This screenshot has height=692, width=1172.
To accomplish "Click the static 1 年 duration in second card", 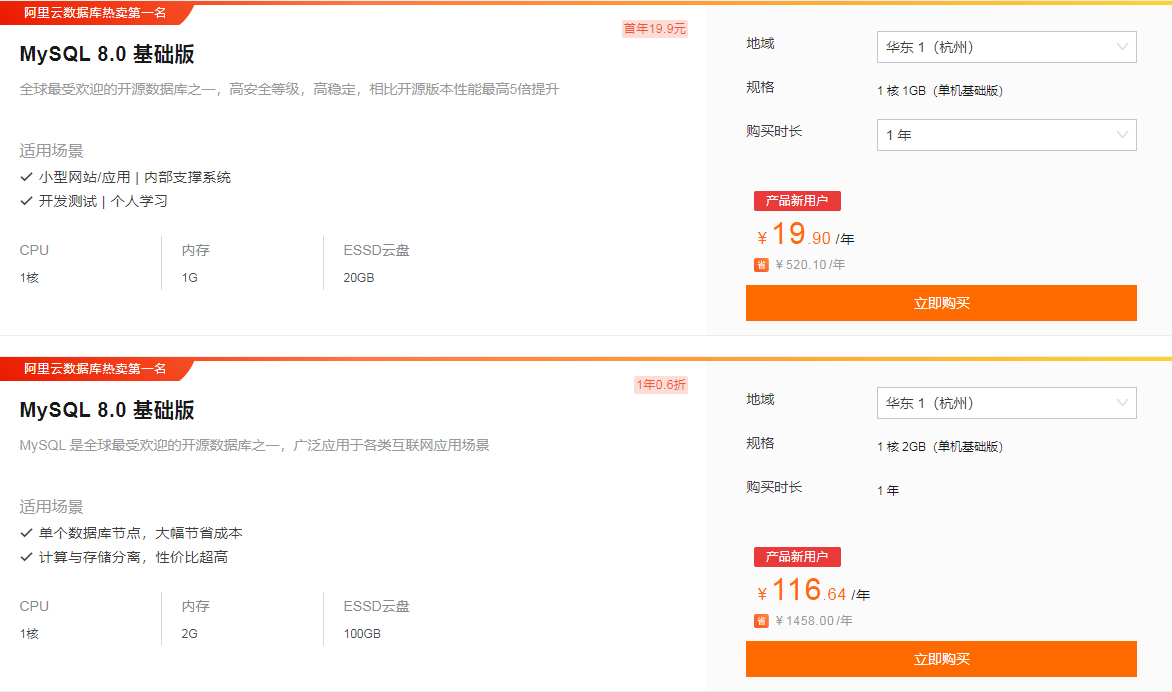I will pyautogui.click(x=888, y=491).
